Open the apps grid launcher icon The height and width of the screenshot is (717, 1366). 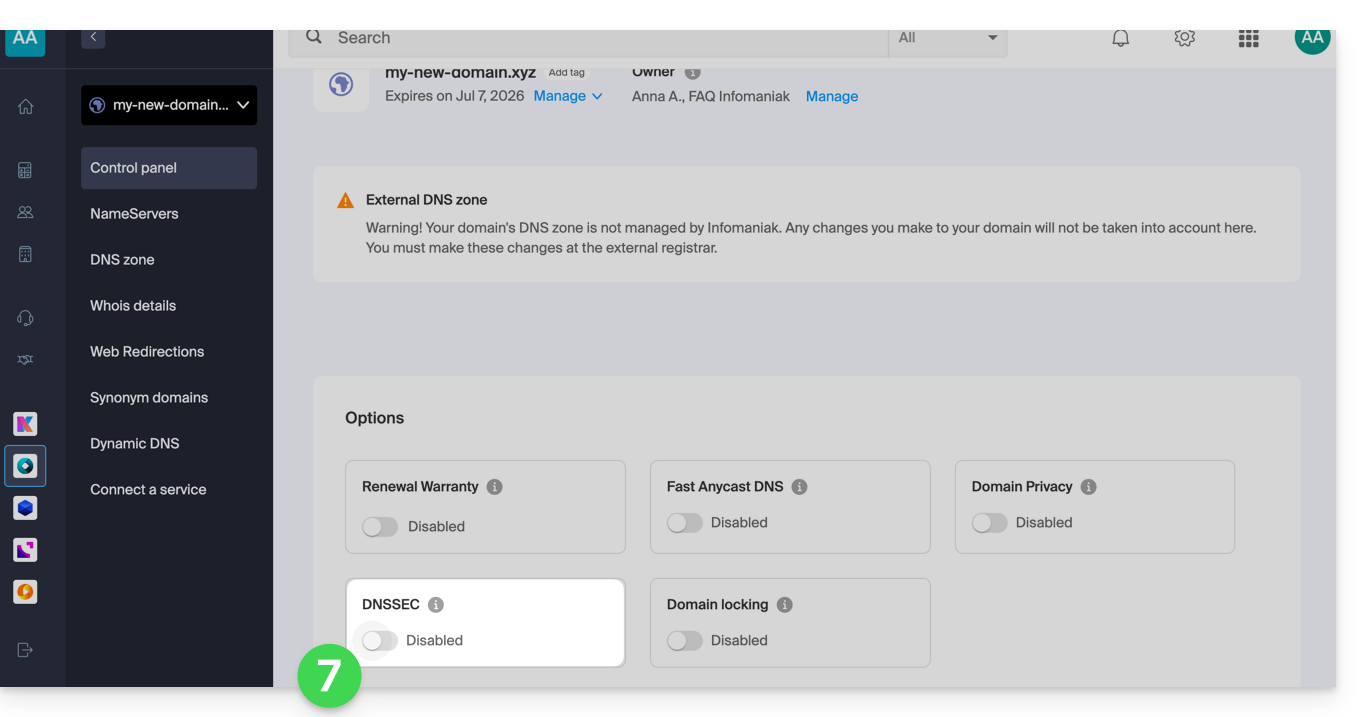tap(1248, 38)
